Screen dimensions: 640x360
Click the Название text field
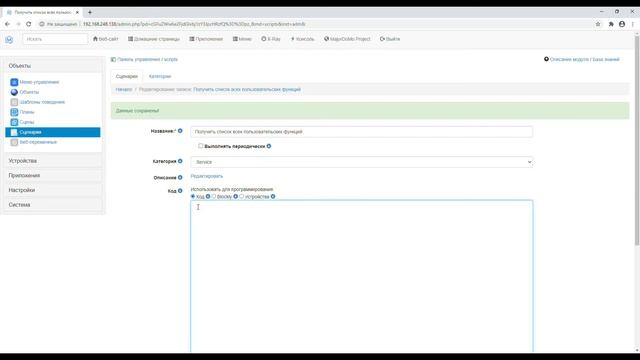[x=361, y=132]
